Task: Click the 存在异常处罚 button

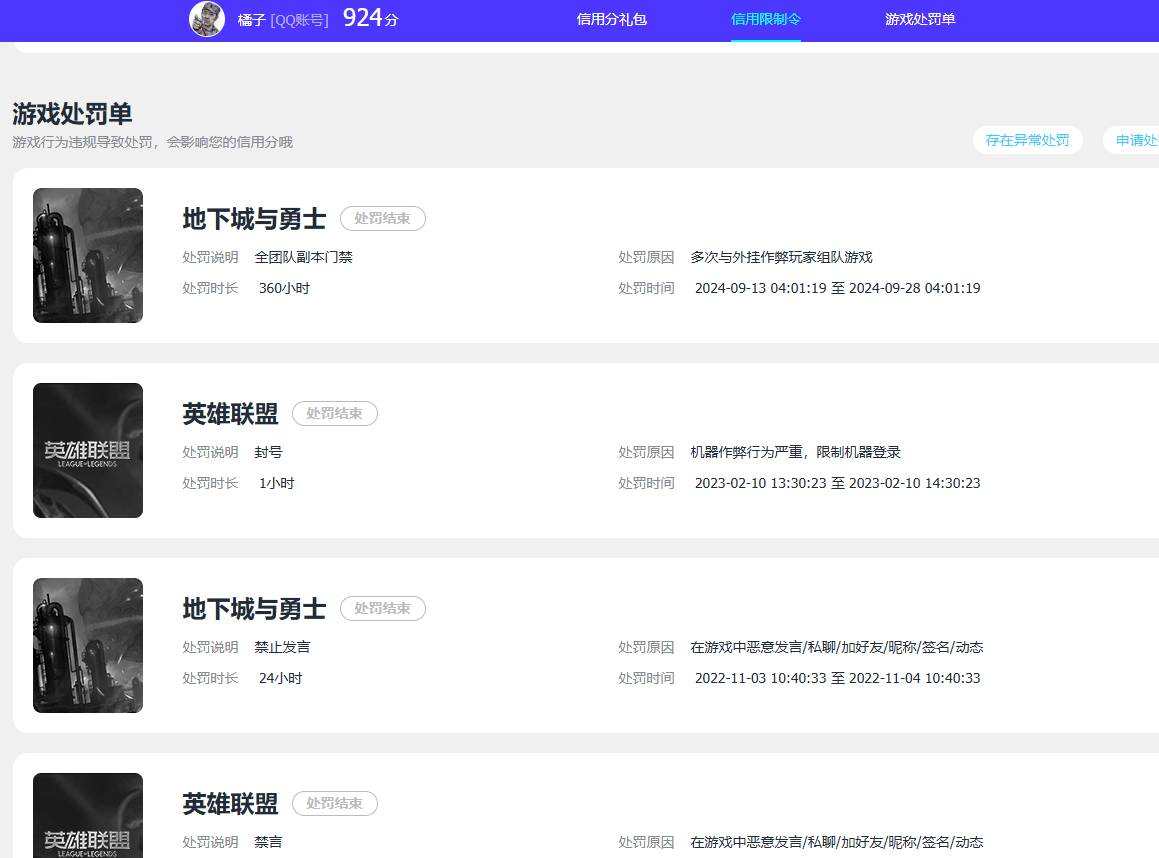Action: click(1027, 140)
